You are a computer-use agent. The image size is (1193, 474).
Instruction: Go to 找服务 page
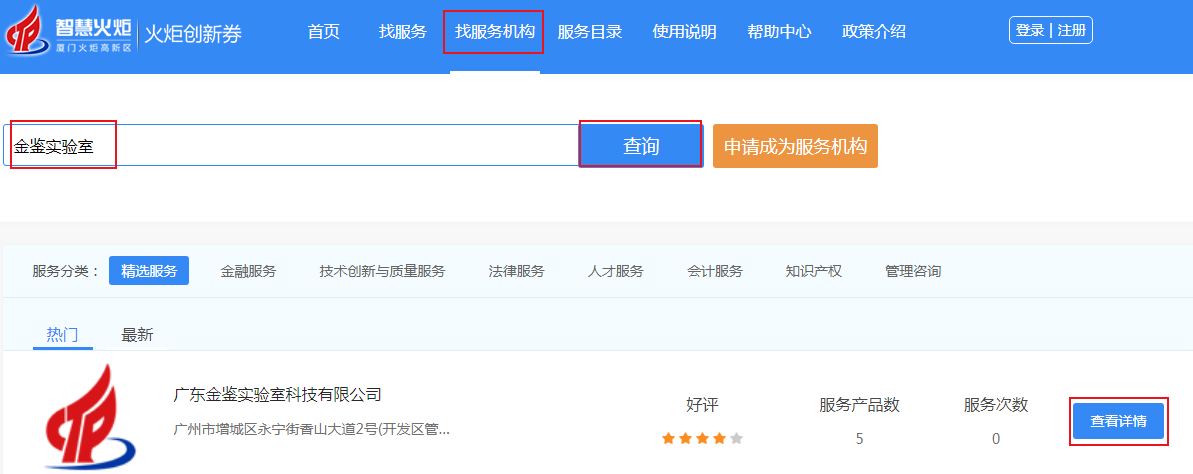(402, 32)
